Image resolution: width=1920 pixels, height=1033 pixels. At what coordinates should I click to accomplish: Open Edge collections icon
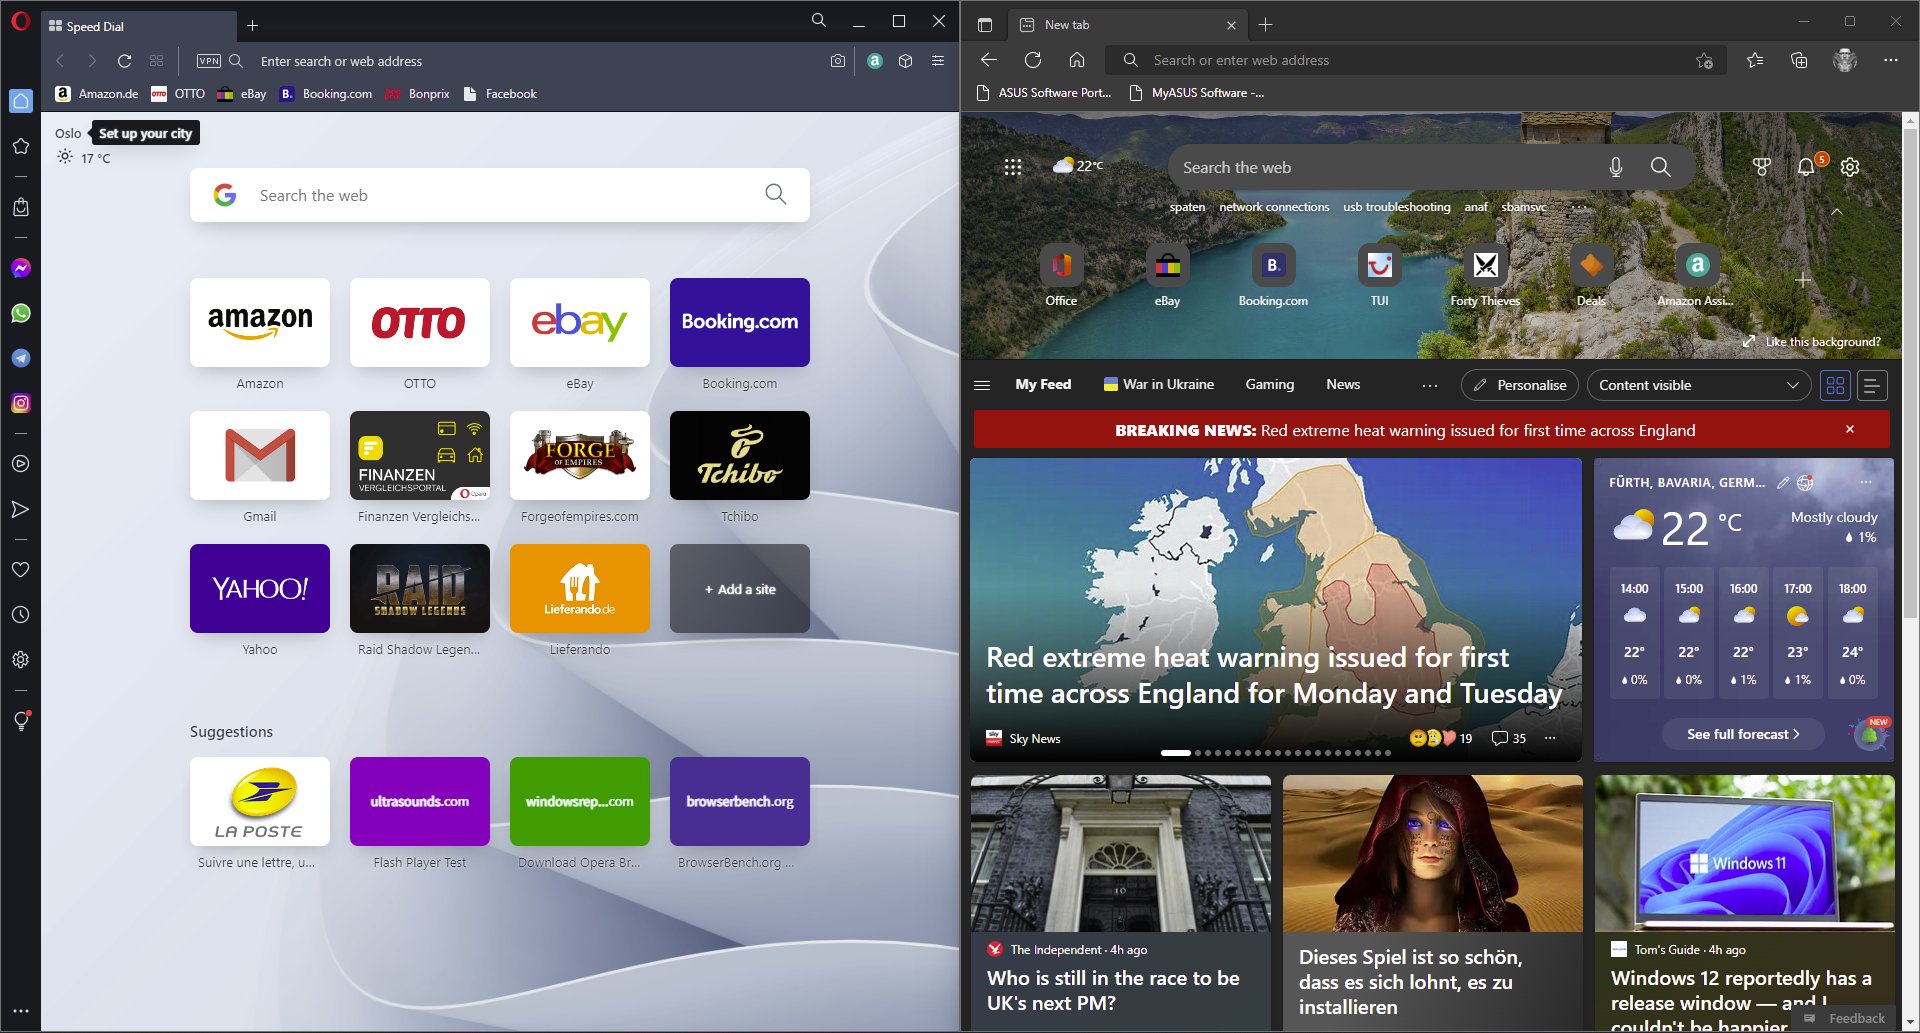click(x=1799, y=60)
